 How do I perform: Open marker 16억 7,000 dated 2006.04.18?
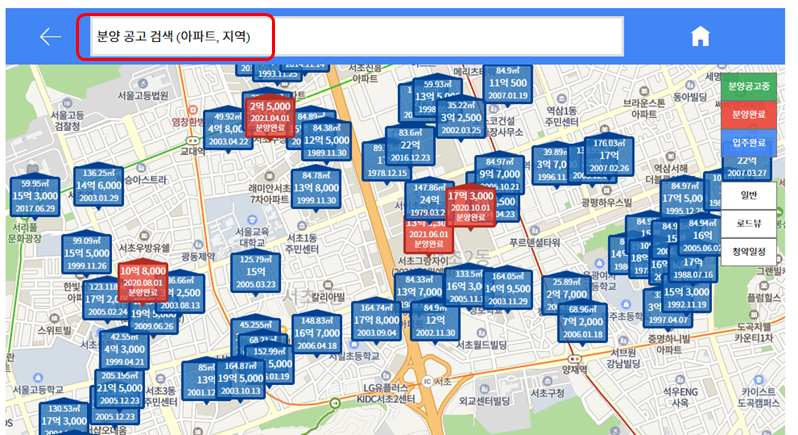point(317,333)
